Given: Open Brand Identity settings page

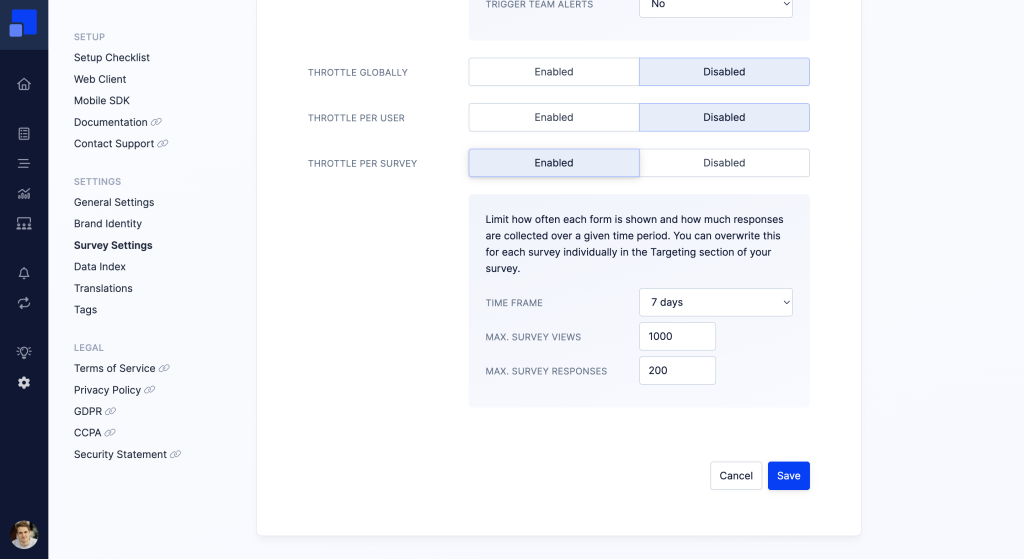Looking at the screenshot, I should pyautogui.click(x=108, y=223).
